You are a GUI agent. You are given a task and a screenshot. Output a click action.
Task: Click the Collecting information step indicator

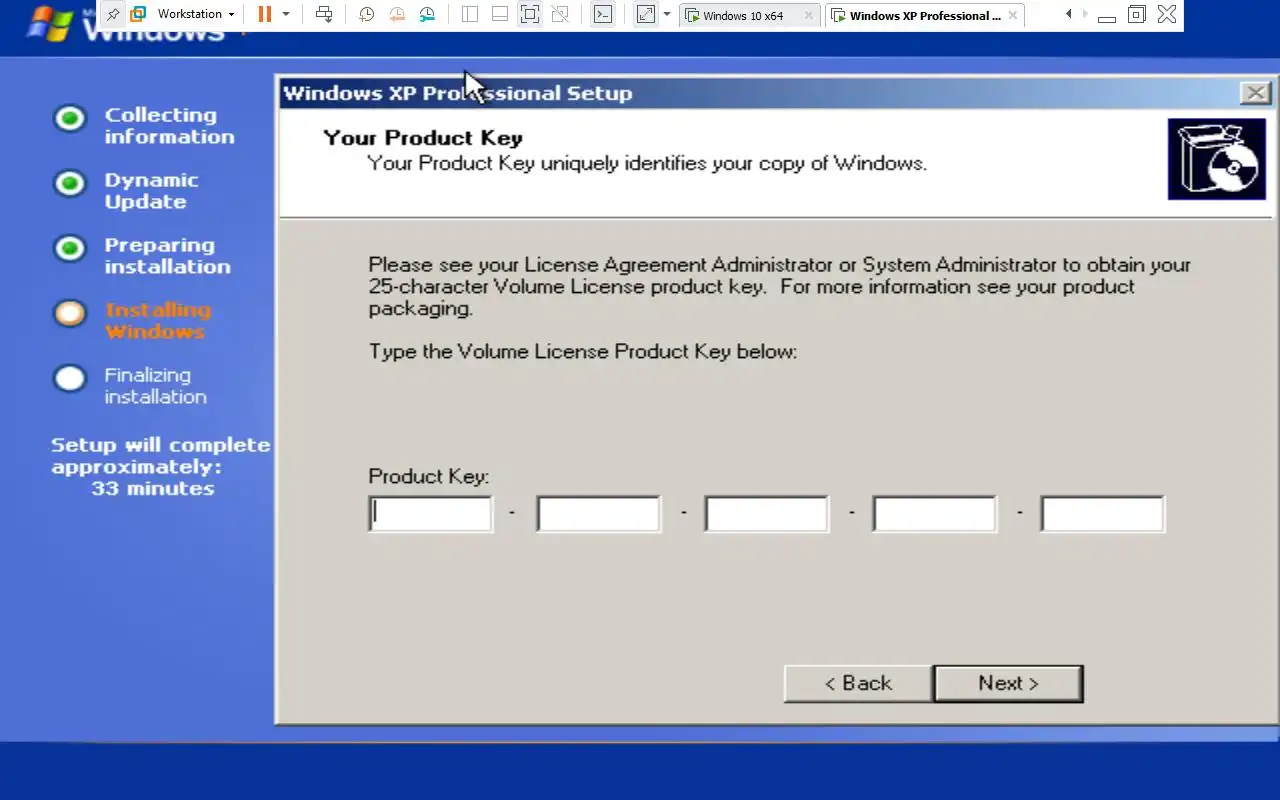pos(70,120)
